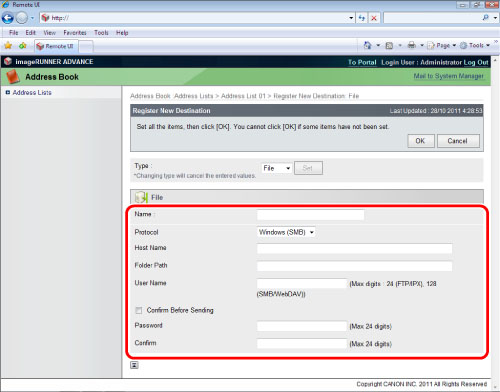500x392 pixels.
Task: Click the return-to-top icon below form
Action: [134, 365]
